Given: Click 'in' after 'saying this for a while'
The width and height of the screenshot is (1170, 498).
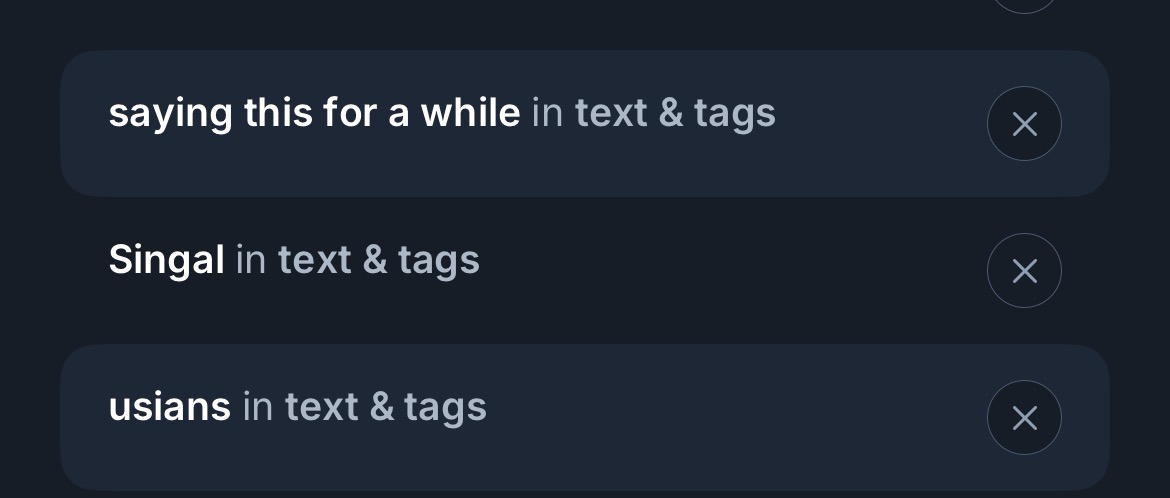Looking at the screenshot, I should coord(547,114).
